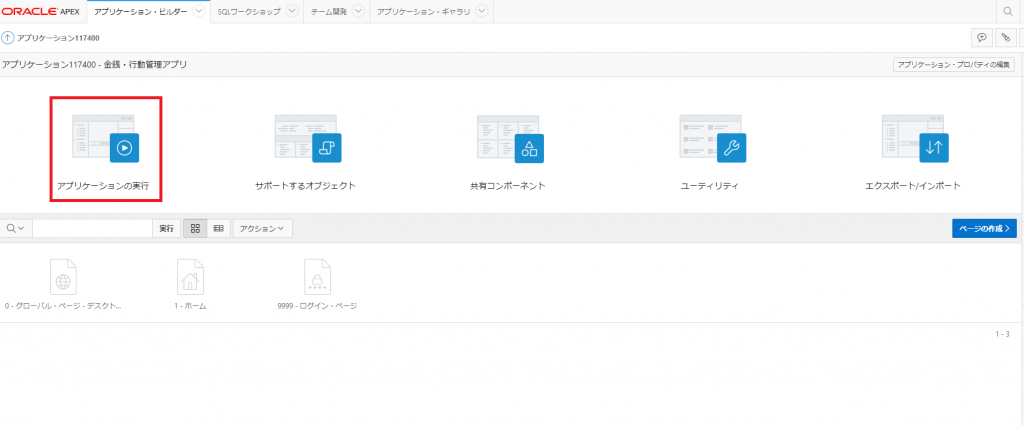Select the アプリケーション・ギャラリ tab
Viewport: 1024px width, 425px height.
point(424,12)
